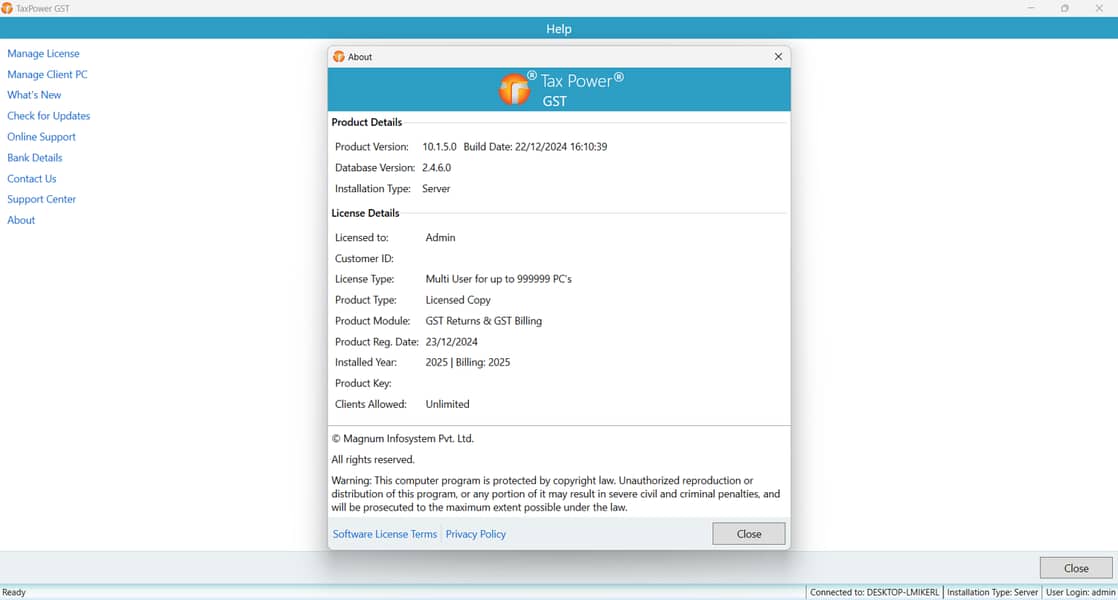Click the Close button of Help page
Image resolution: width=1118 pixels, height=600 pixels.
(x=1076, y=568)
